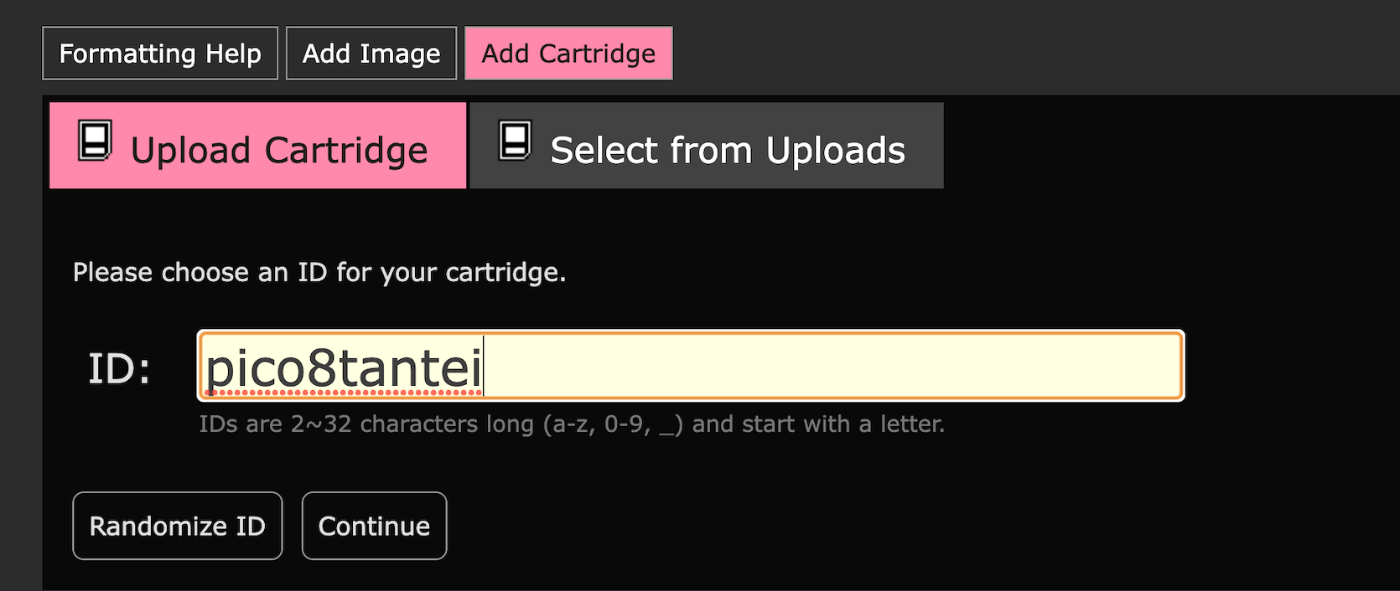Generate a random ID with Randomize ID
The image size is (1400, 591).
[x=177, y=526]
